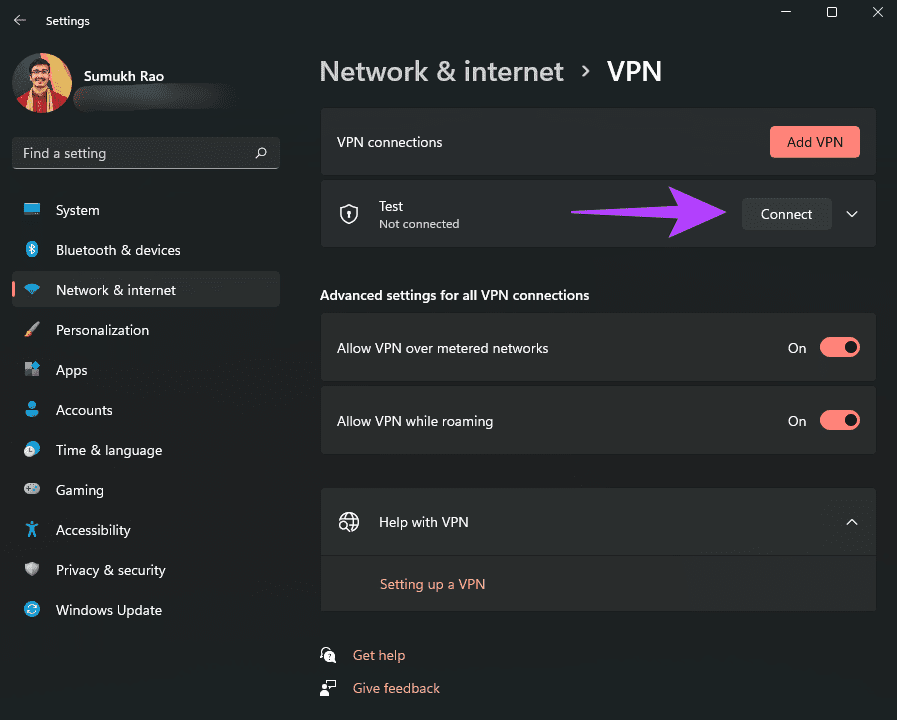Click the Accounts person icon
897x720 pixels.
[x=32, y=409]
